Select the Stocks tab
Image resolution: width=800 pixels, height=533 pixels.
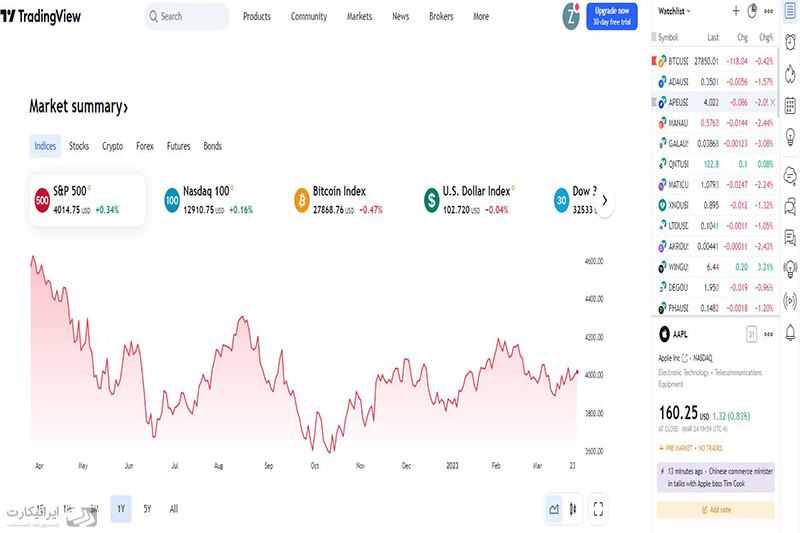(79, 146)
